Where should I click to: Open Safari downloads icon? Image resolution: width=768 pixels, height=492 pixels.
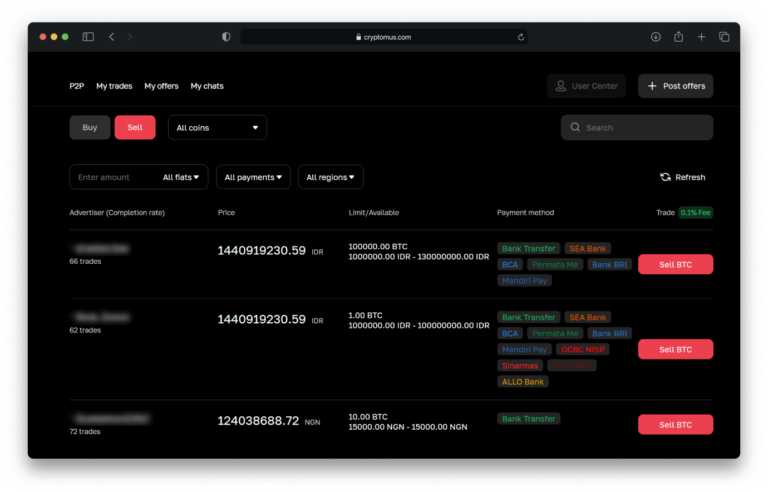pyautogui.click(x=656, y=37)
